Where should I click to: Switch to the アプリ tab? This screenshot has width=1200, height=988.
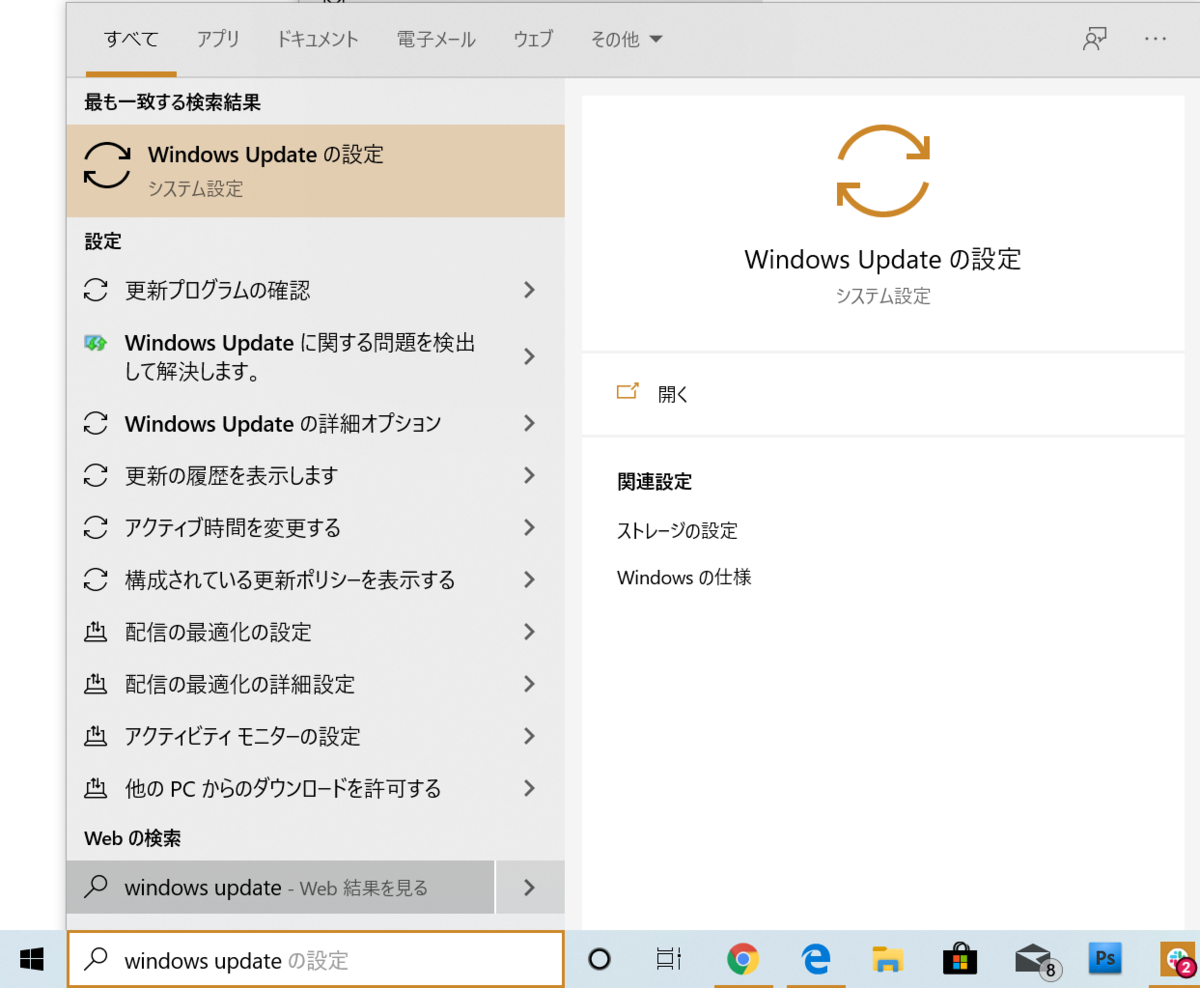tap(218, 39)
